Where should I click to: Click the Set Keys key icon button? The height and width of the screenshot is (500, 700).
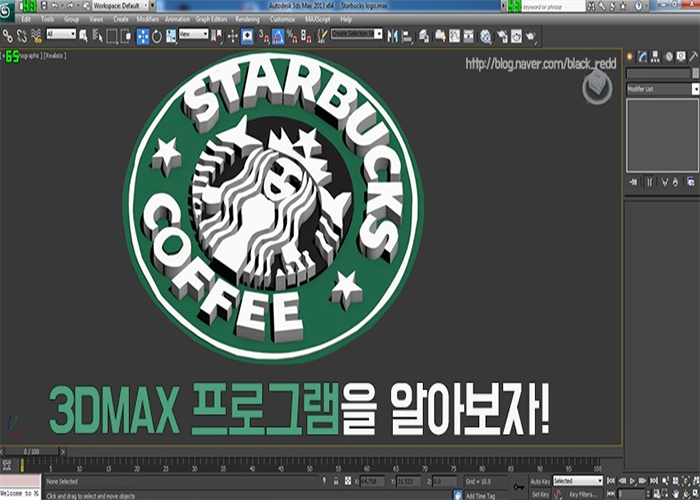518,487
